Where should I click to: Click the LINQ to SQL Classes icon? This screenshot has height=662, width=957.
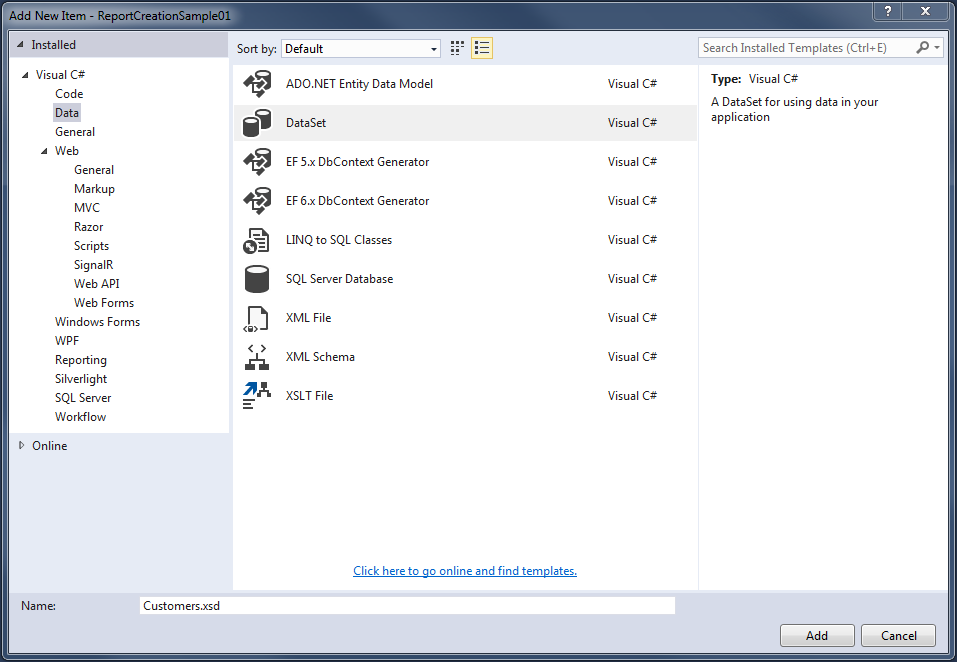tap(256, 240)
